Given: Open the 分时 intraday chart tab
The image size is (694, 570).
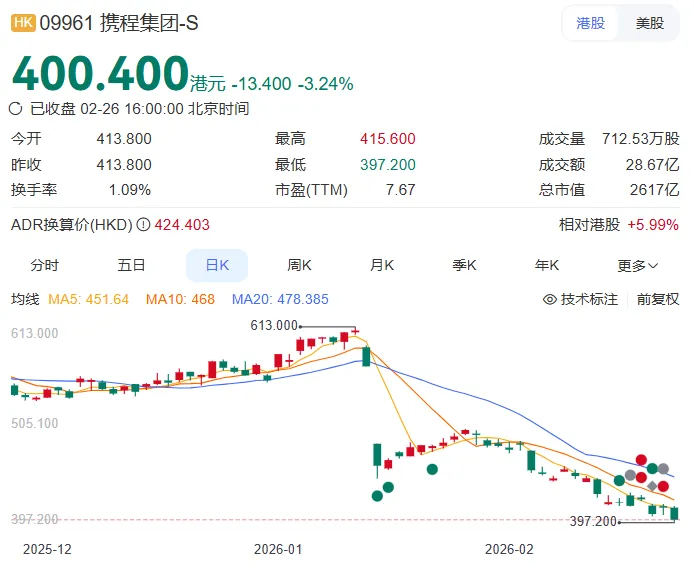Looking at the screenshot, I should click(44, 266).
